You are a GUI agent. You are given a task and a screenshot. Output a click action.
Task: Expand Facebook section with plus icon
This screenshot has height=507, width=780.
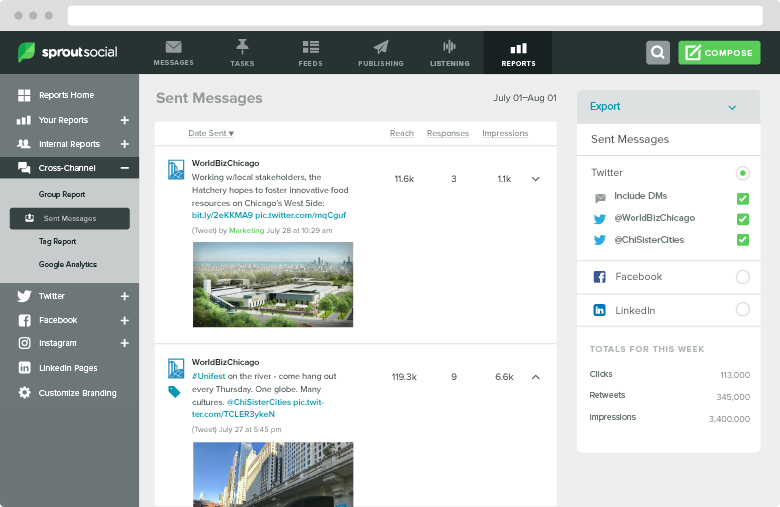[x=125, y=320]
